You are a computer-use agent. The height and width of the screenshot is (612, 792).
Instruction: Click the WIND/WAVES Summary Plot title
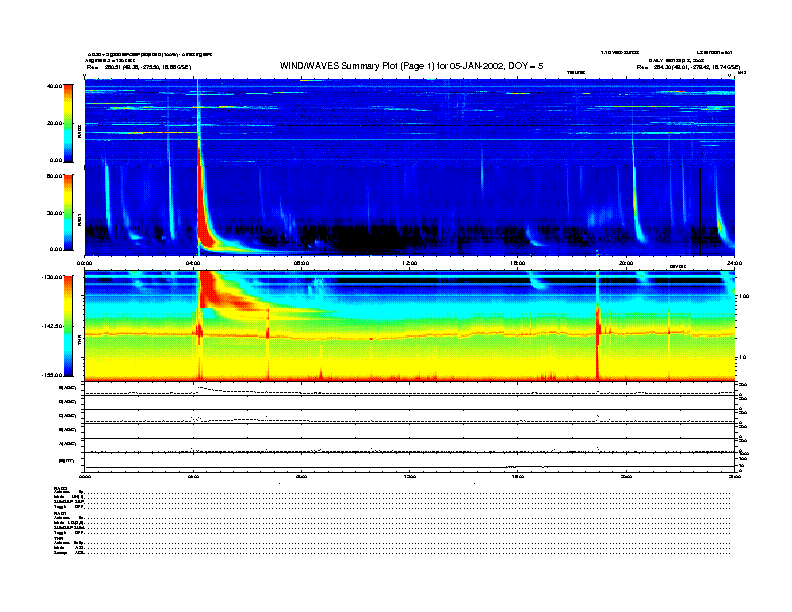click(411, 66)
